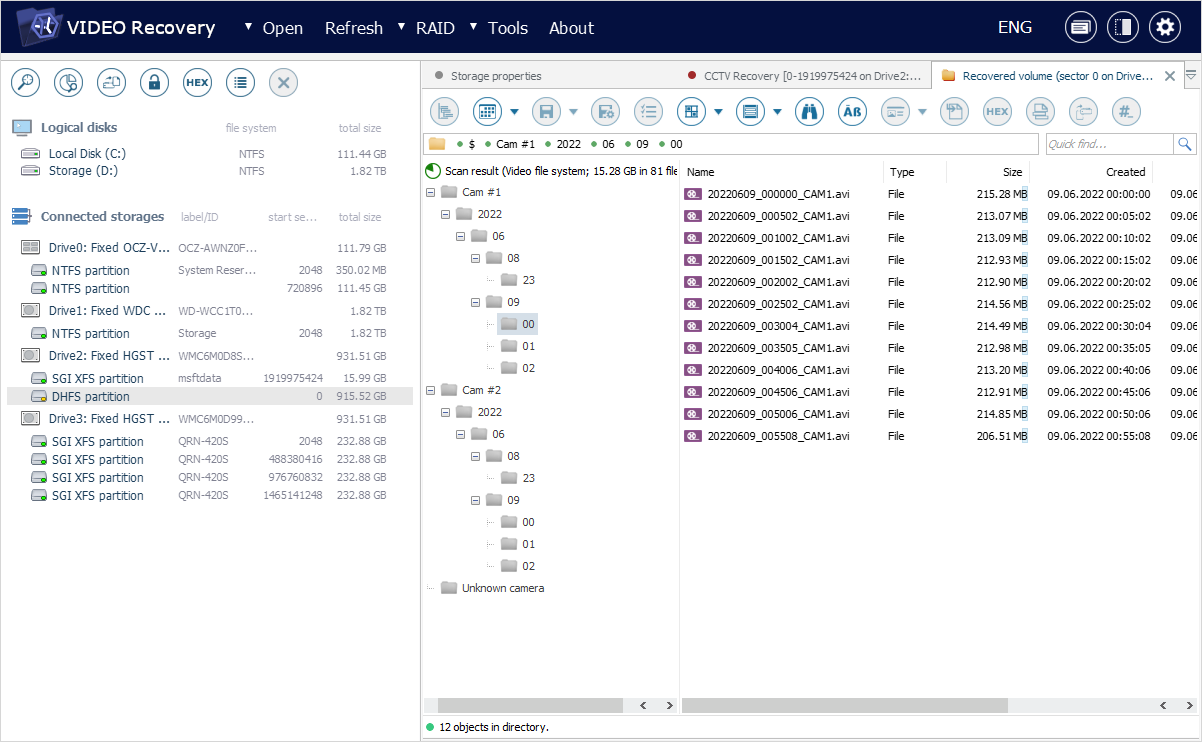1202x742 pixels.
Task: Click the scan storage magnifier icon
Action: (x=25, y=83)
